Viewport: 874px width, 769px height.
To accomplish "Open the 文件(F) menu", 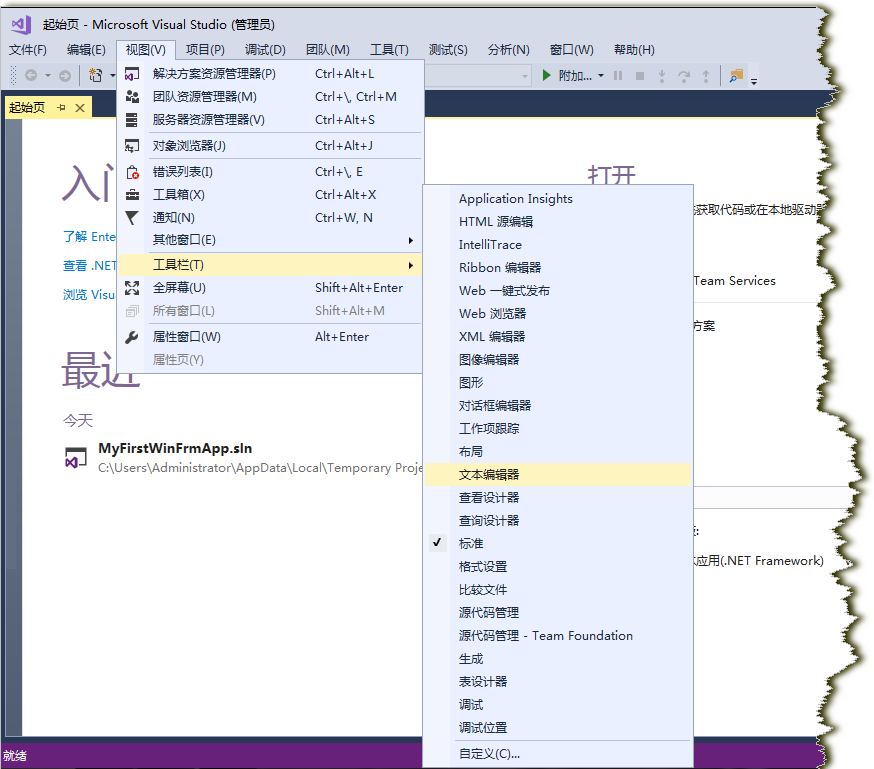I will point(28,50).
